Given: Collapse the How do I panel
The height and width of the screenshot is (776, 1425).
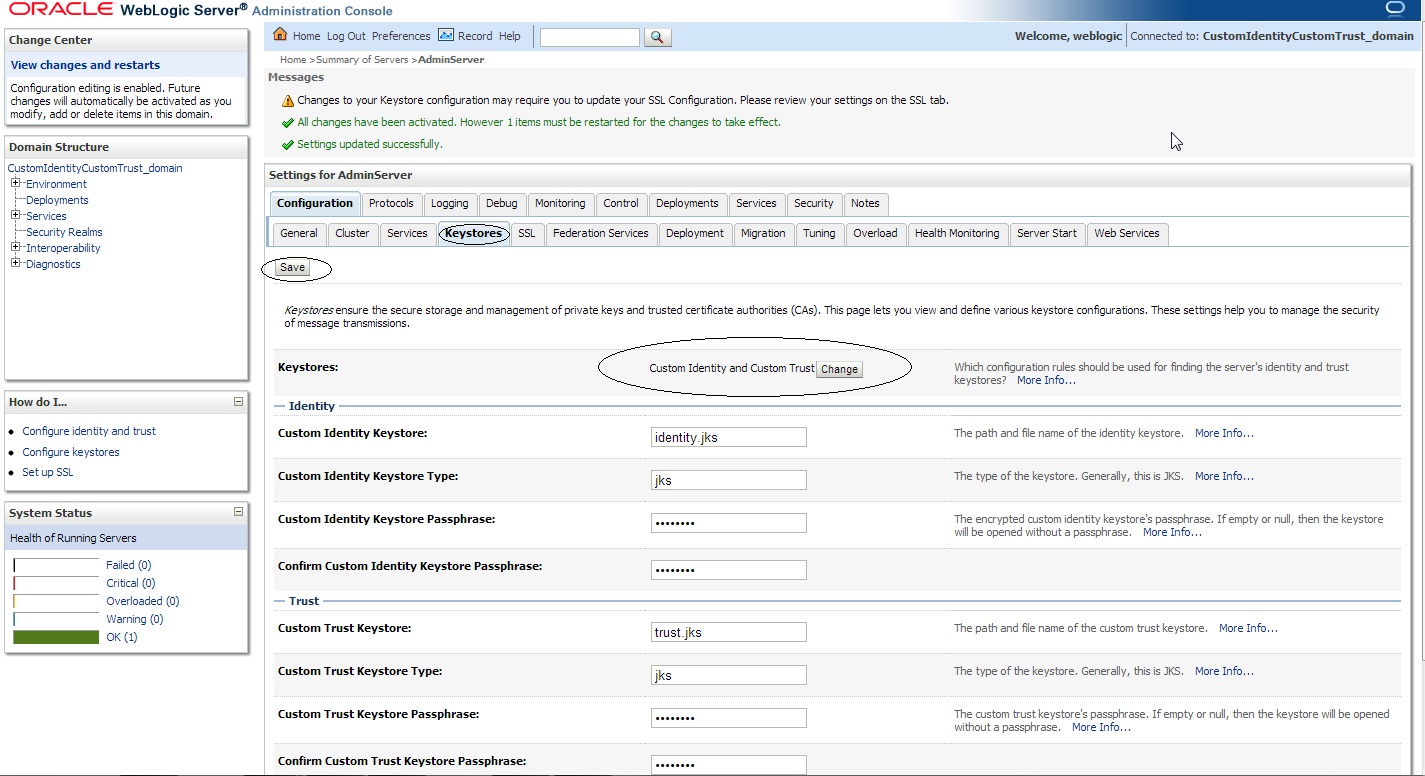Looking at the screenshot, I should coord(238,402).
